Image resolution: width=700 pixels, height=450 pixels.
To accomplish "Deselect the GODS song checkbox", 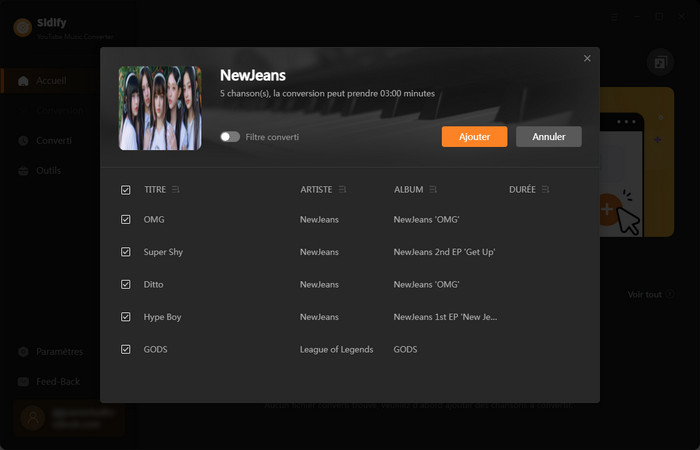I will click(125, 349).
